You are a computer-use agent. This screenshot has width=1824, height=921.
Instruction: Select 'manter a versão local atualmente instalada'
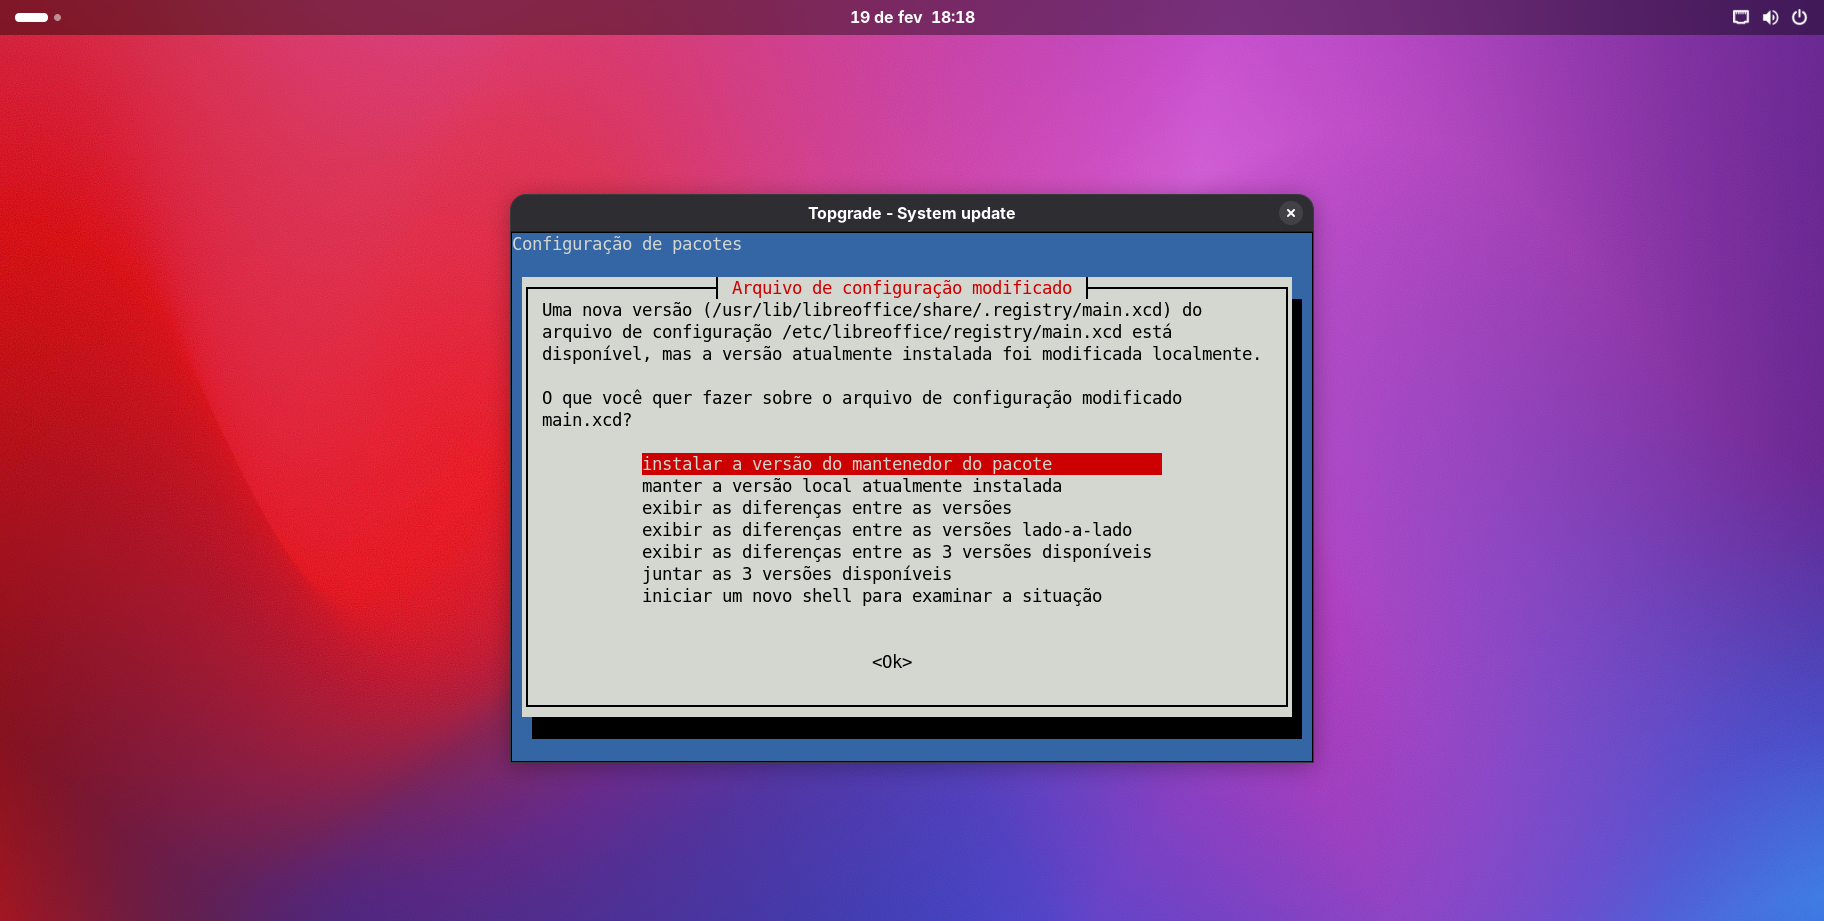(x=852, y=486)
